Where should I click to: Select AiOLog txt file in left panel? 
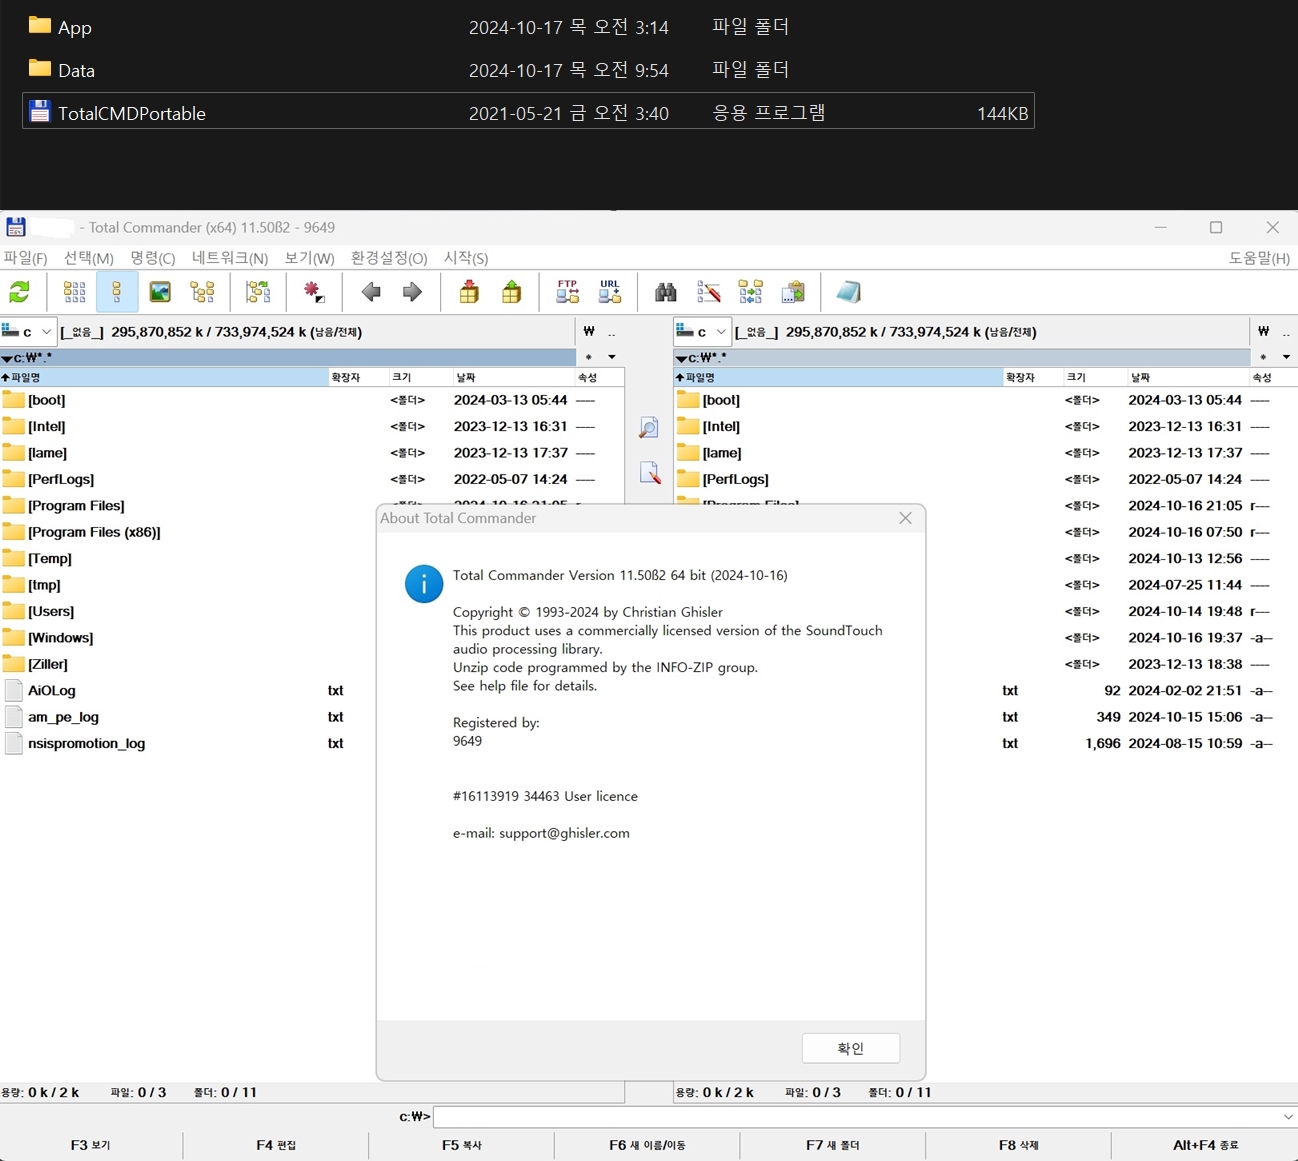coord(52,691)
